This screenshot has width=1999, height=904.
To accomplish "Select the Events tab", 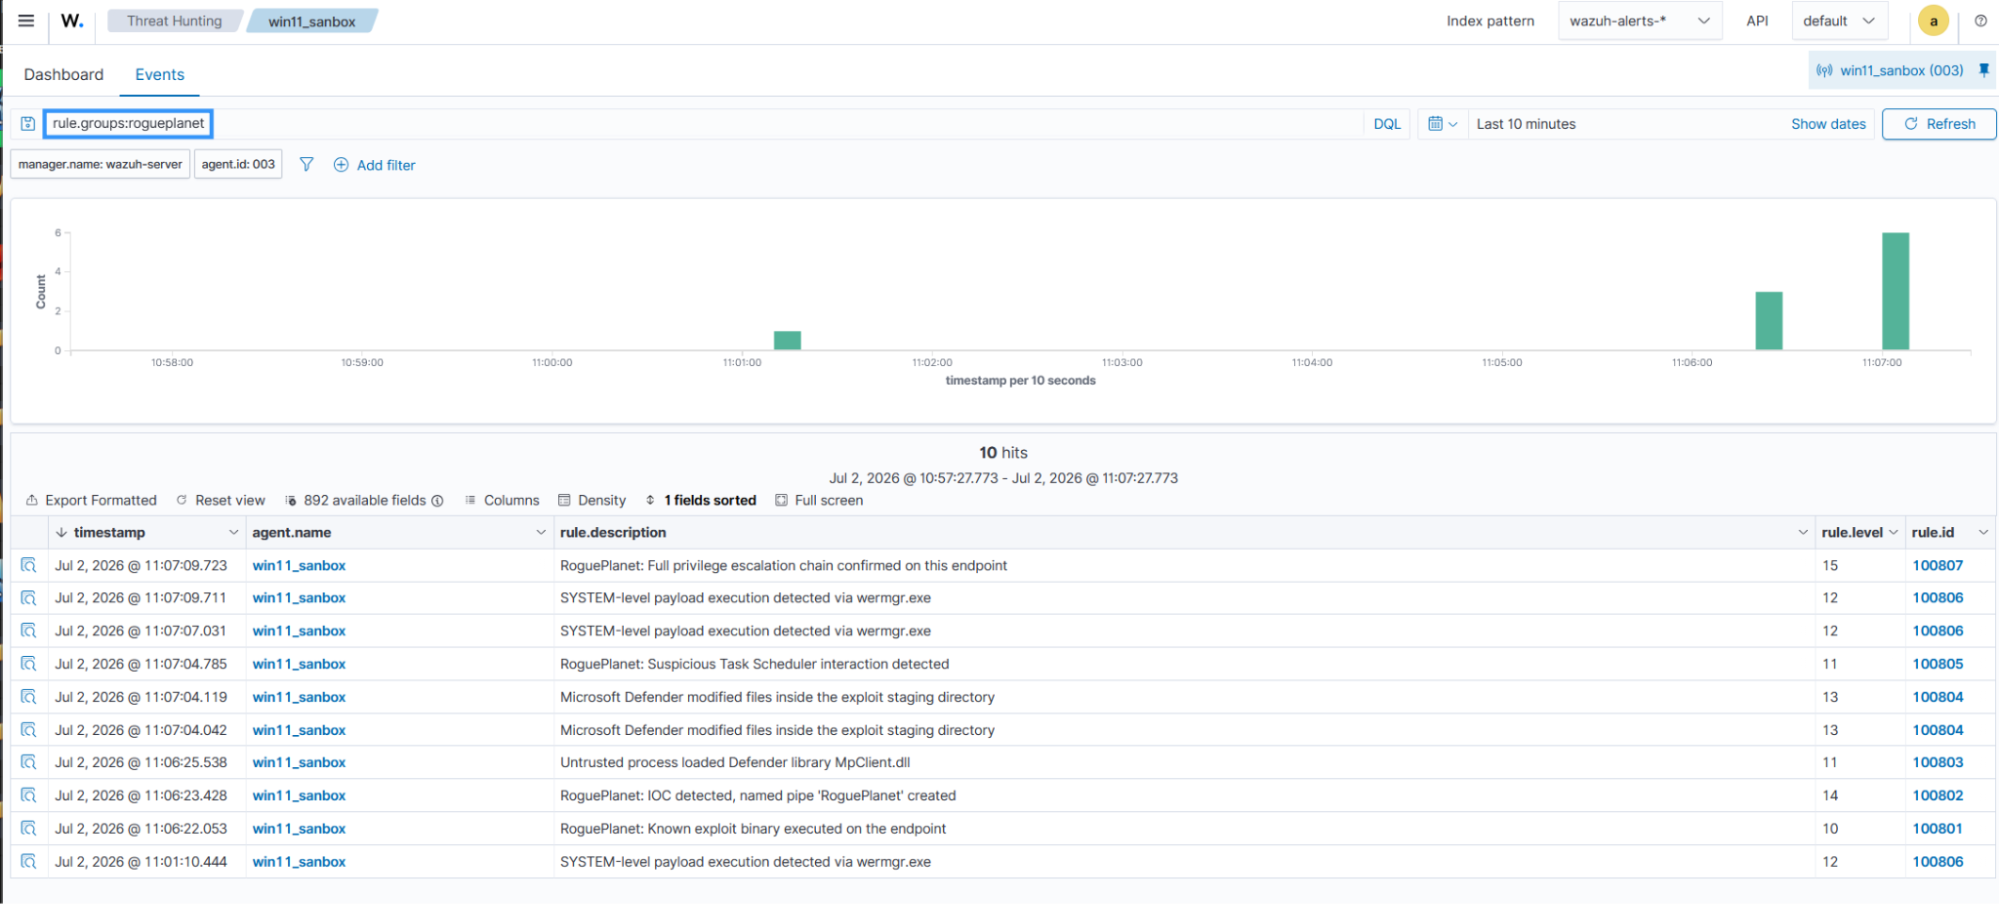I will 160,75.
